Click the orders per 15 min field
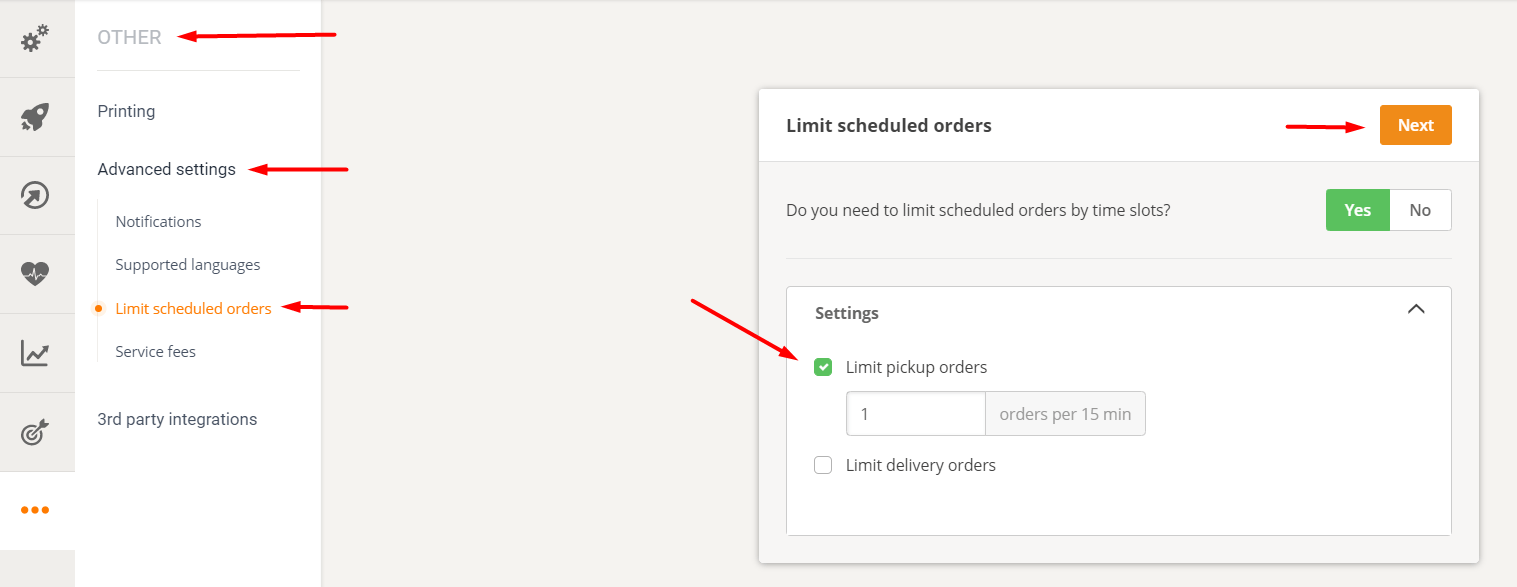 (915, 414)
